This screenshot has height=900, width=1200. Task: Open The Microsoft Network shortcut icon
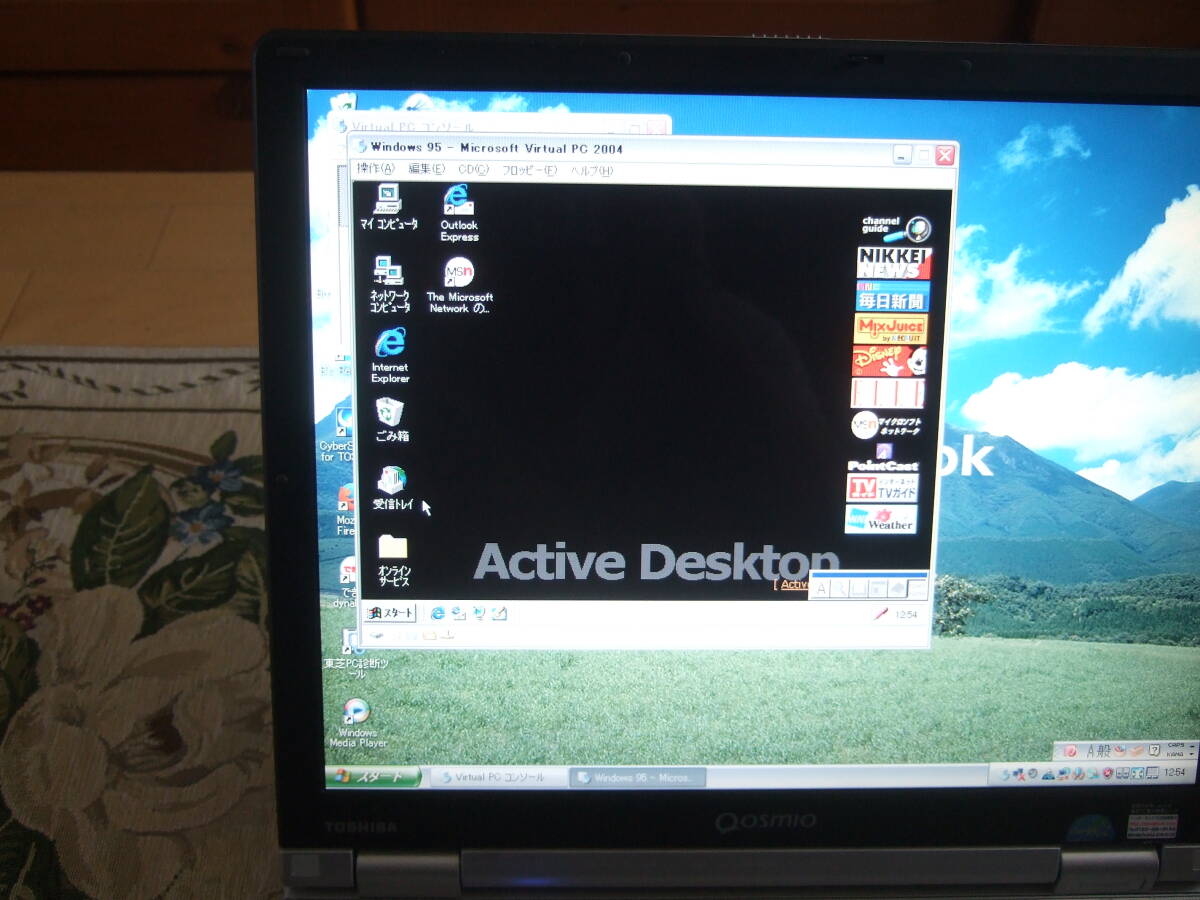(459, 286)
